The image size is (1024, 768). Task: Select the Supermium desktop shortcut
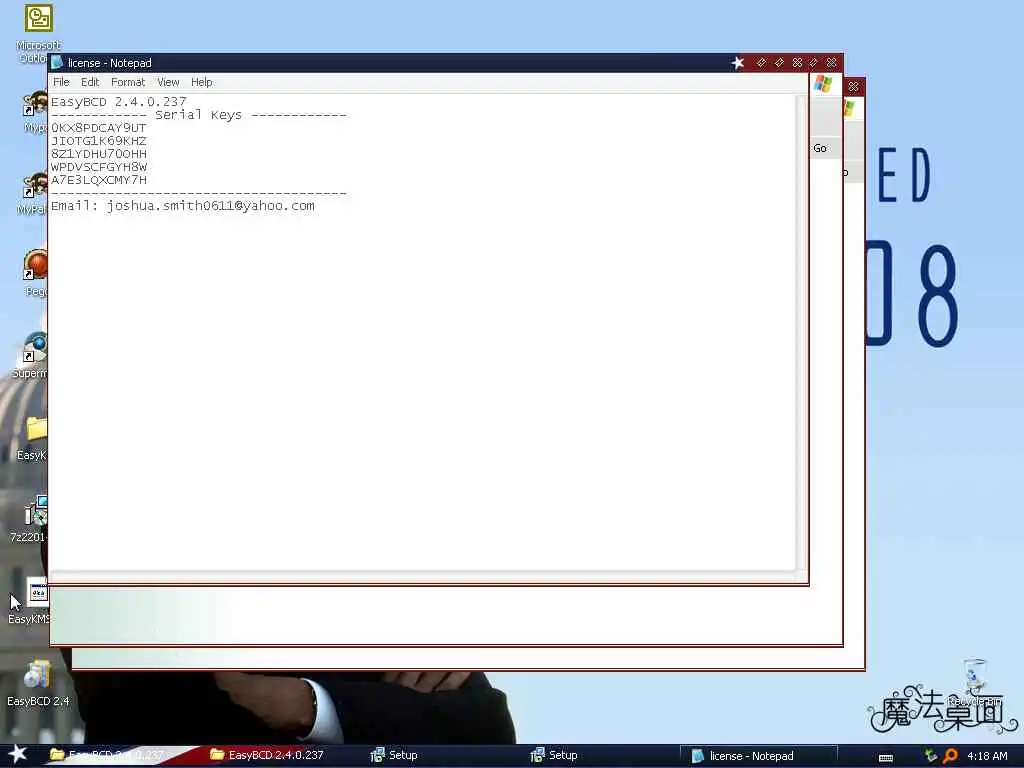29,356
